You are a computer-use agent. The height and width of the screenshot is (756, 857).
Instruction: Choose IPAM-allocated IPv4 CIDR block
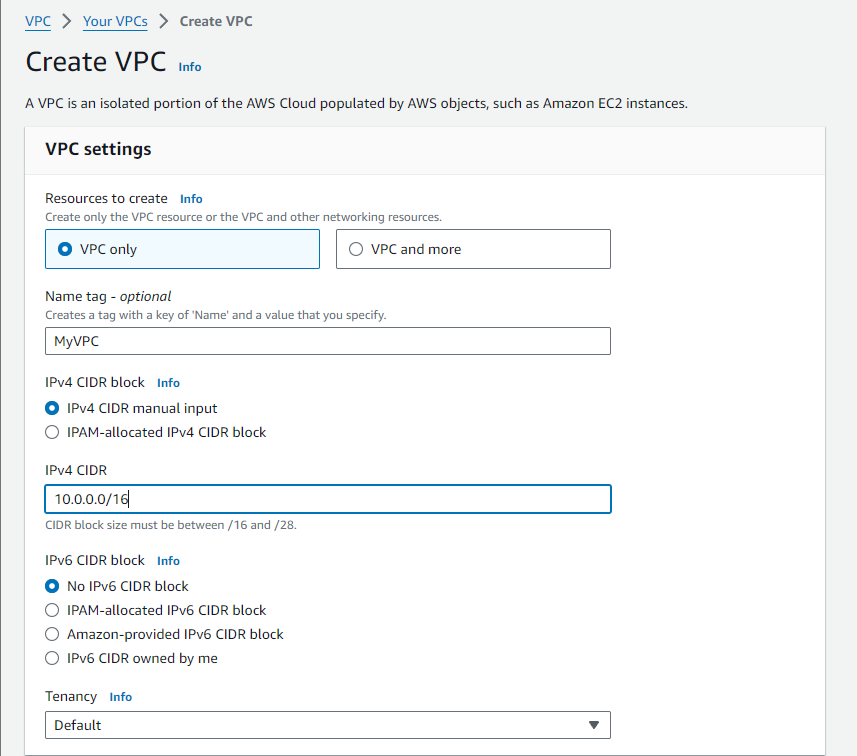[x=51, y=432]
